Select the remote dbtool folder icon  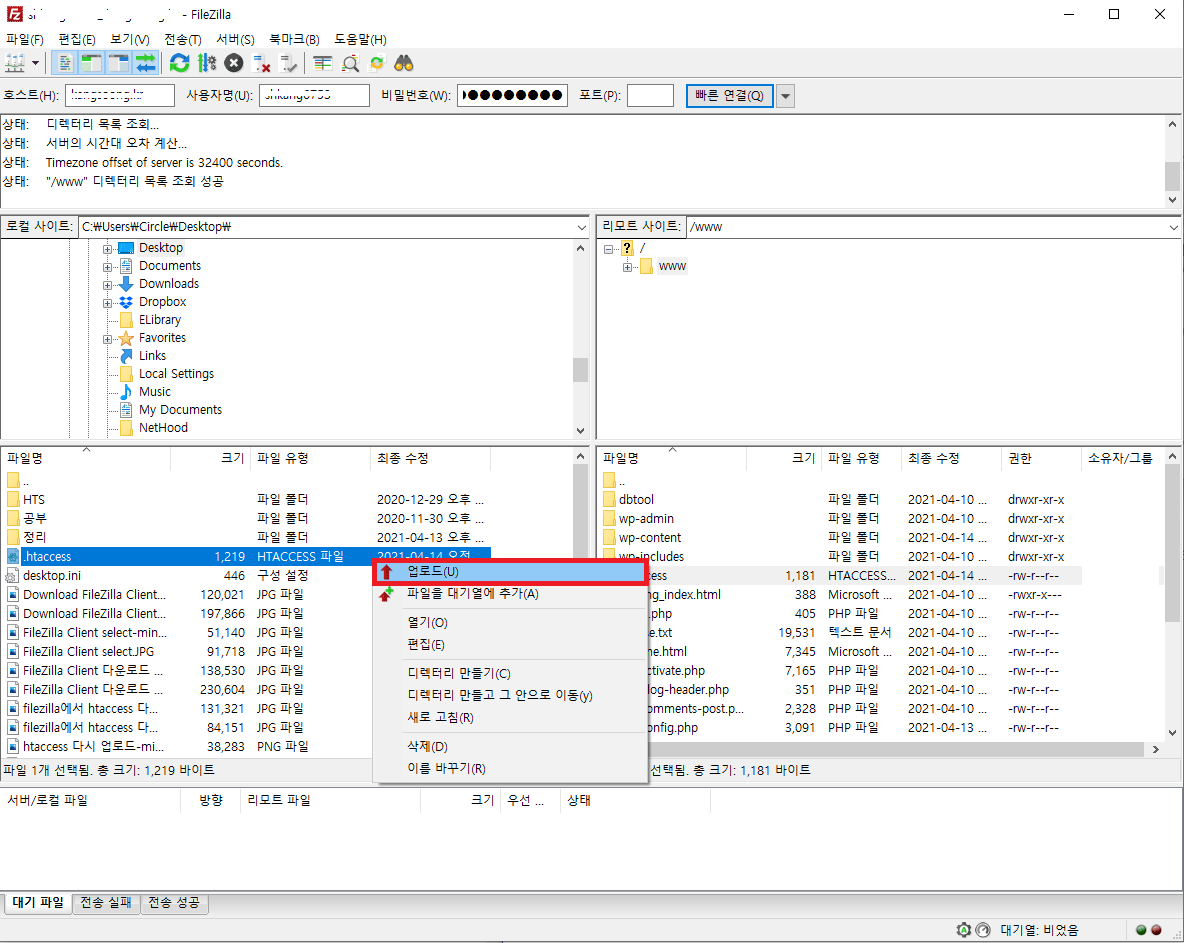pyautogui.click(x=609, y=500)
